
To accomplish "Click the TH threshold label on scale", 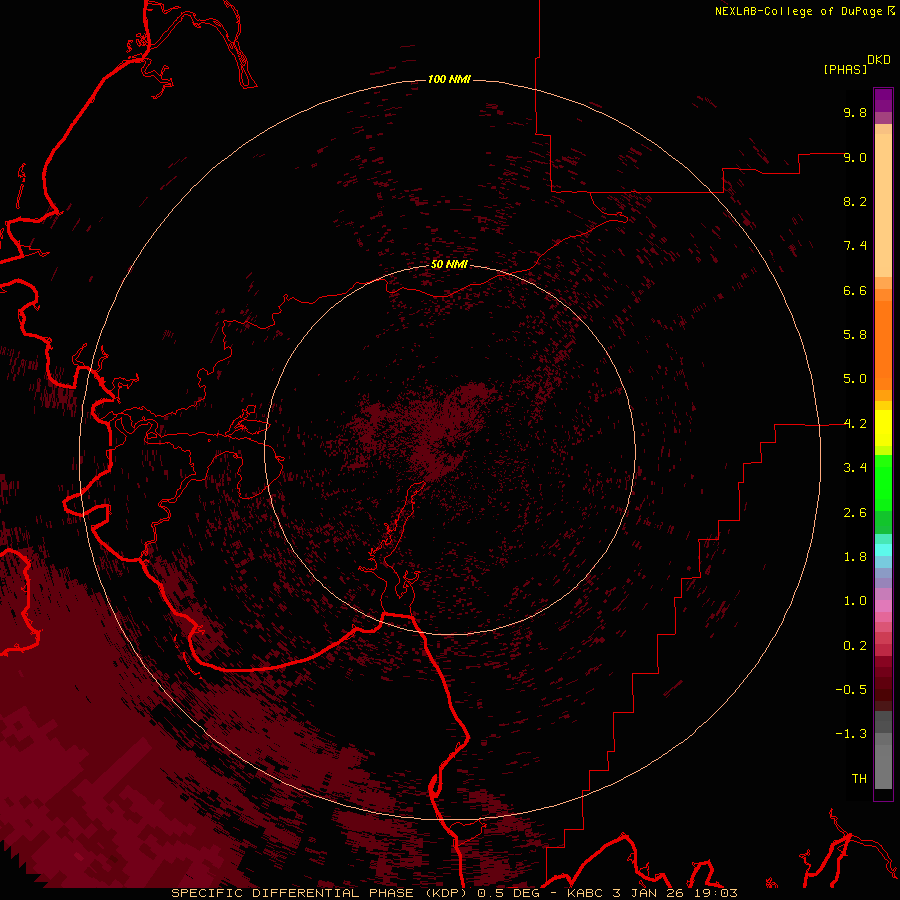I will click(x=859, y=779).
